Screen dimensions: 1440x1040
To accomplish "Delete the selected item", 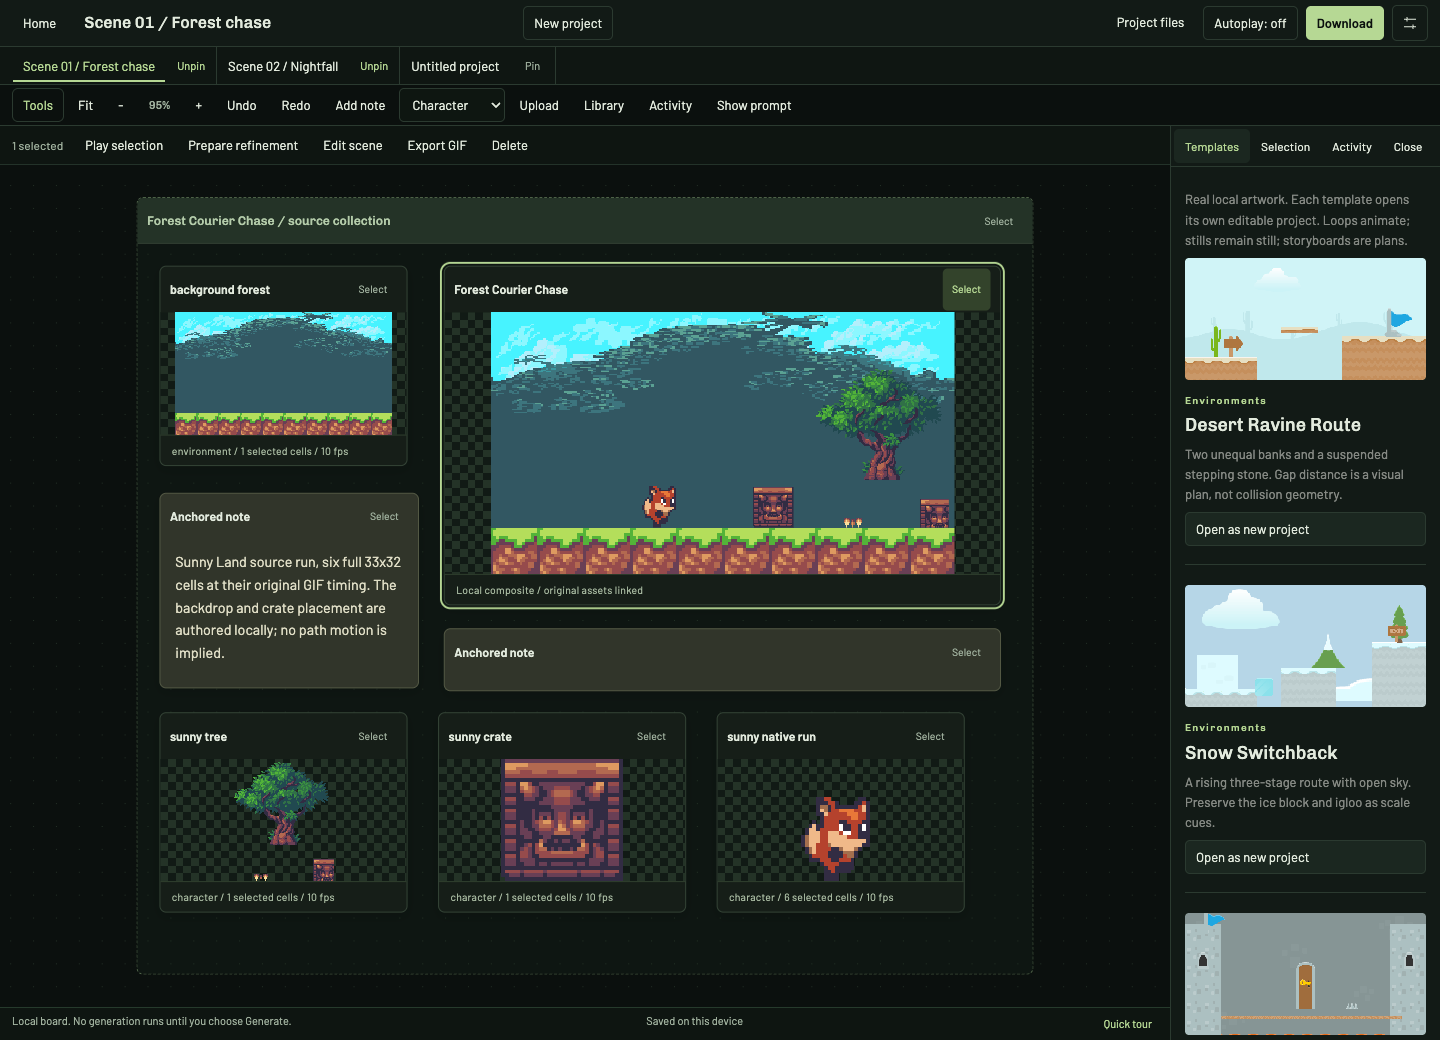I will click(510, 145).
